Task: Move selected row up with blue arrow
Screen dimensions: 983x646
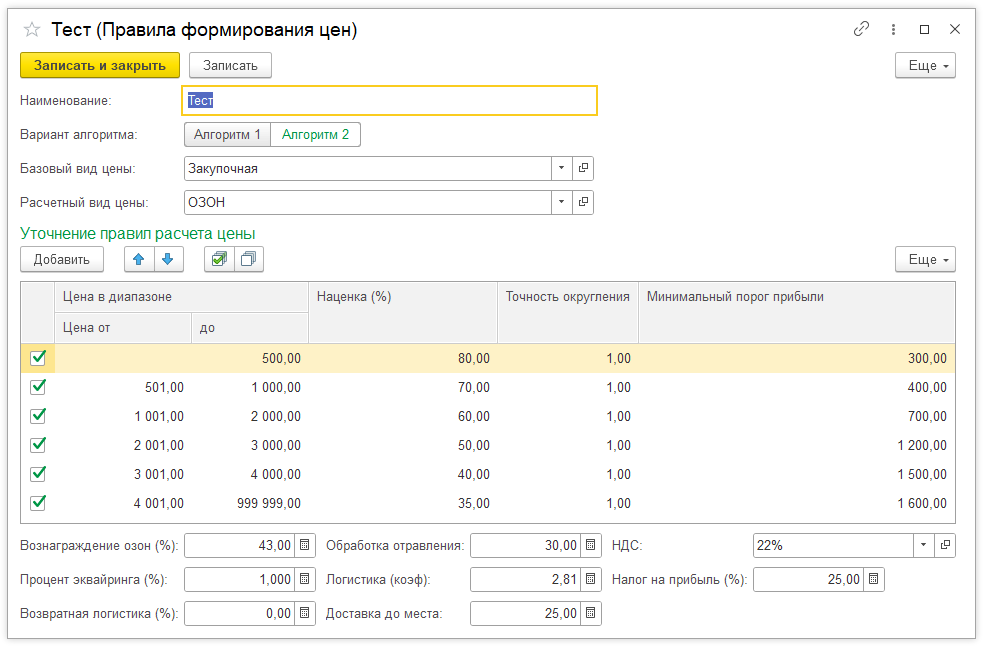Action: point(138,259)
